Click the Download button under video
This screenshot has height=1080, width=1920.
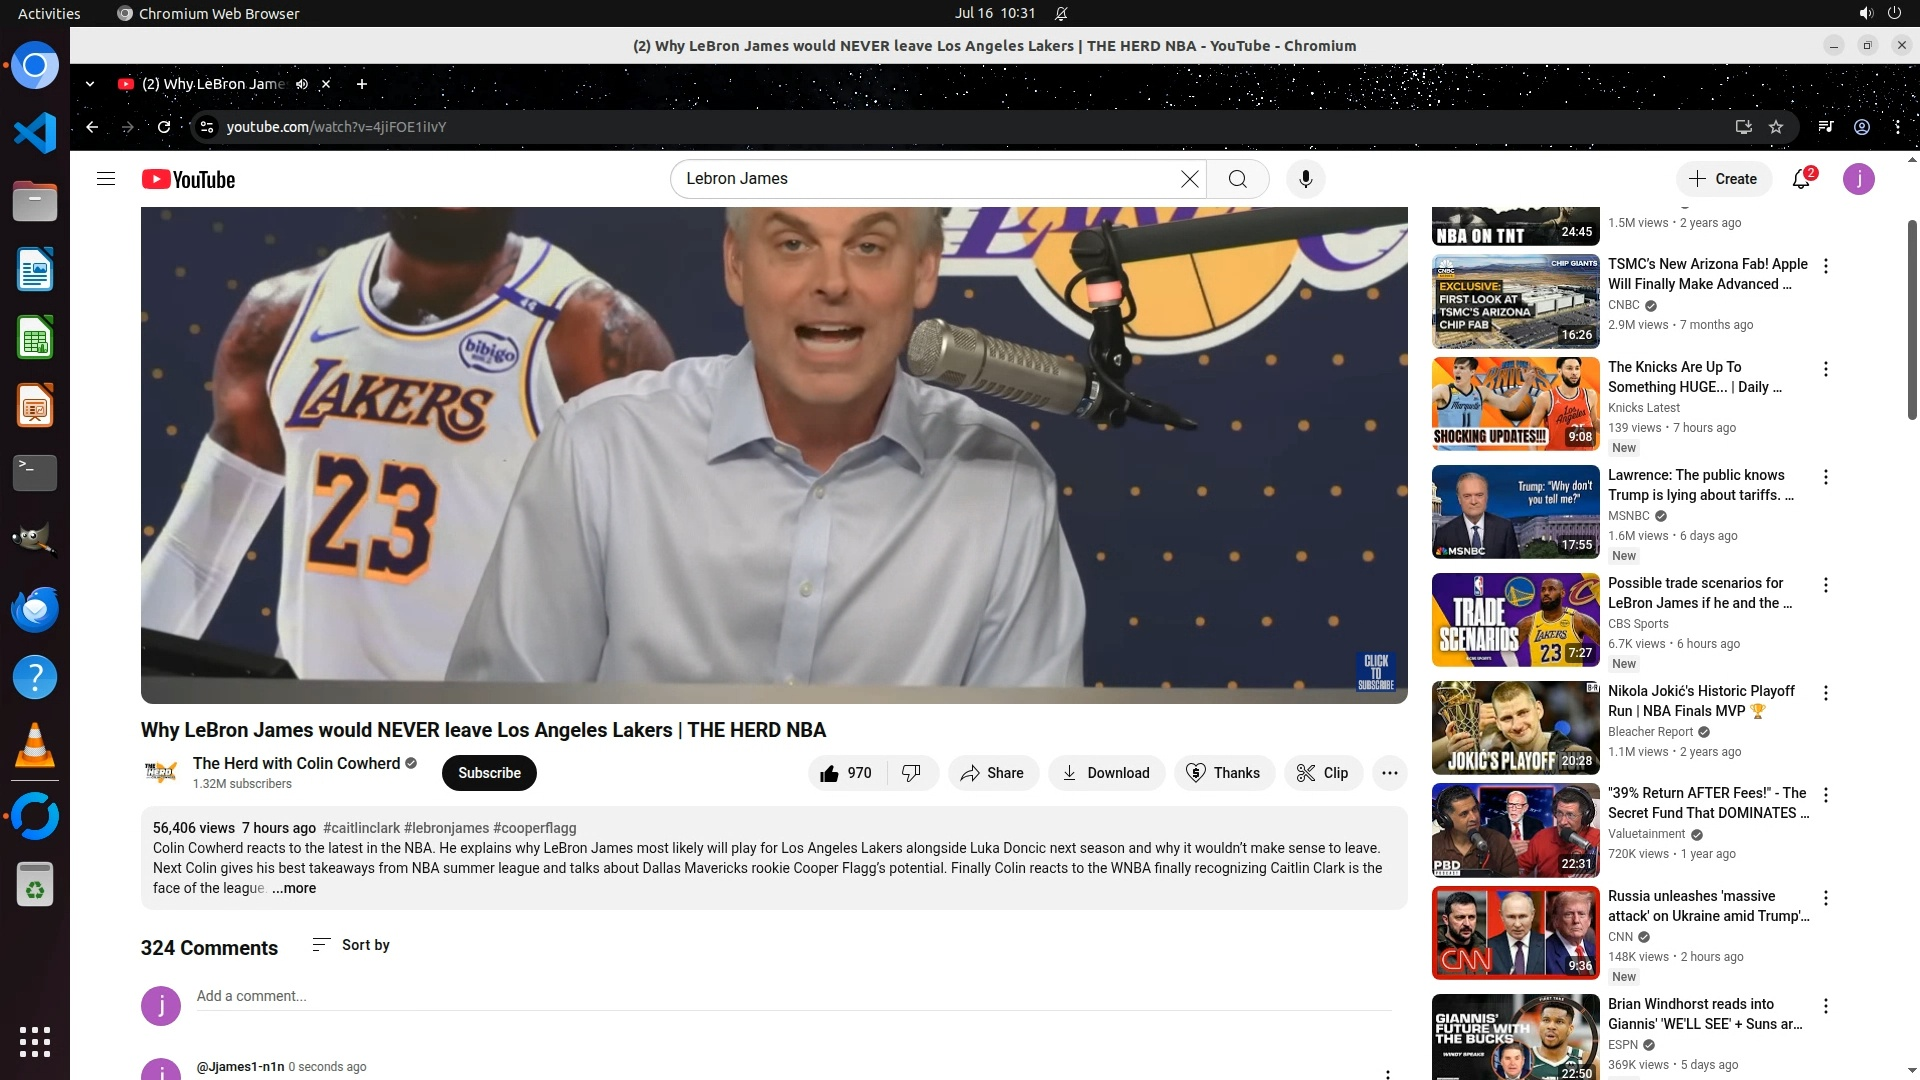pyautogui.click(x=1105, y=773)
